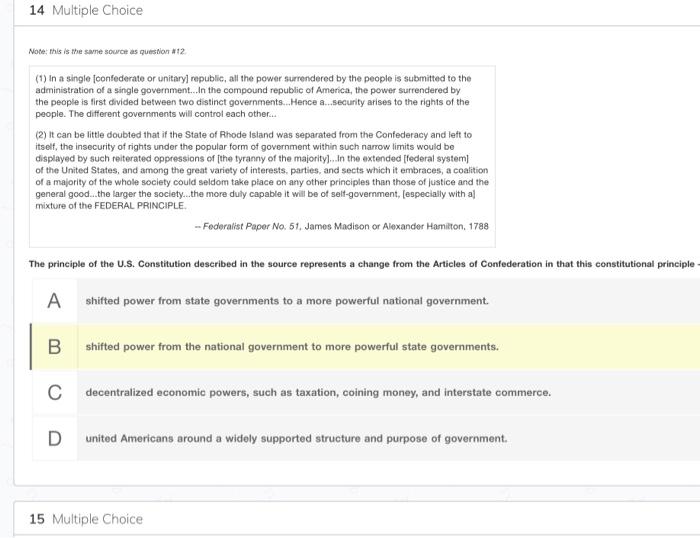Select answer letter C
This screenshot has height=538, width=700.
pyautogui.click(x=54, y=393)
